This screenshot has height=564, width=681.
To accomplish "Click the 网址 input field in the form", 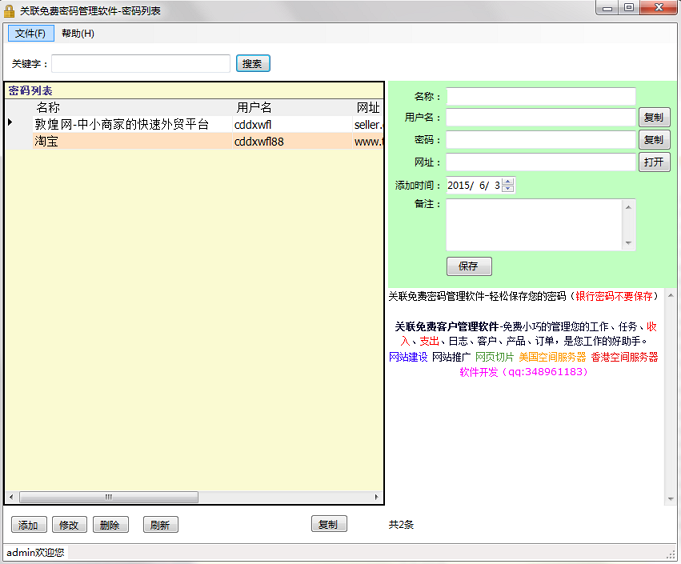I will [x=541, y=162].
